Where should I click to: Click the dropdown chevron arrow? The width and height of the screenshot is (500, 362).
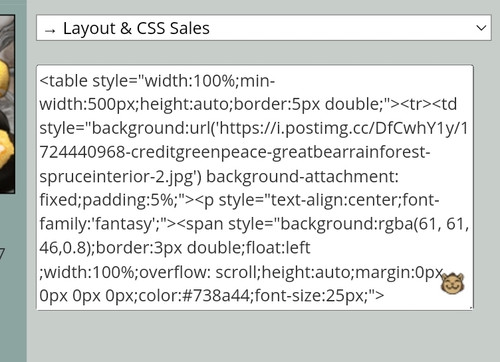[x=481, y=28]
